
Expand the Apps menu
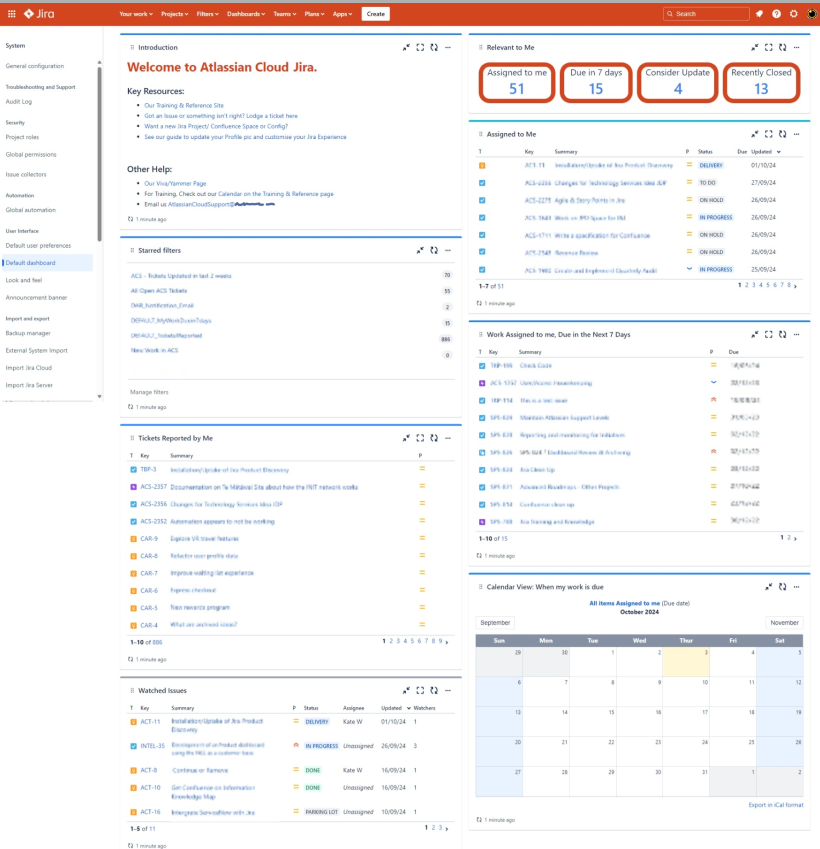(x=342, y=14)
